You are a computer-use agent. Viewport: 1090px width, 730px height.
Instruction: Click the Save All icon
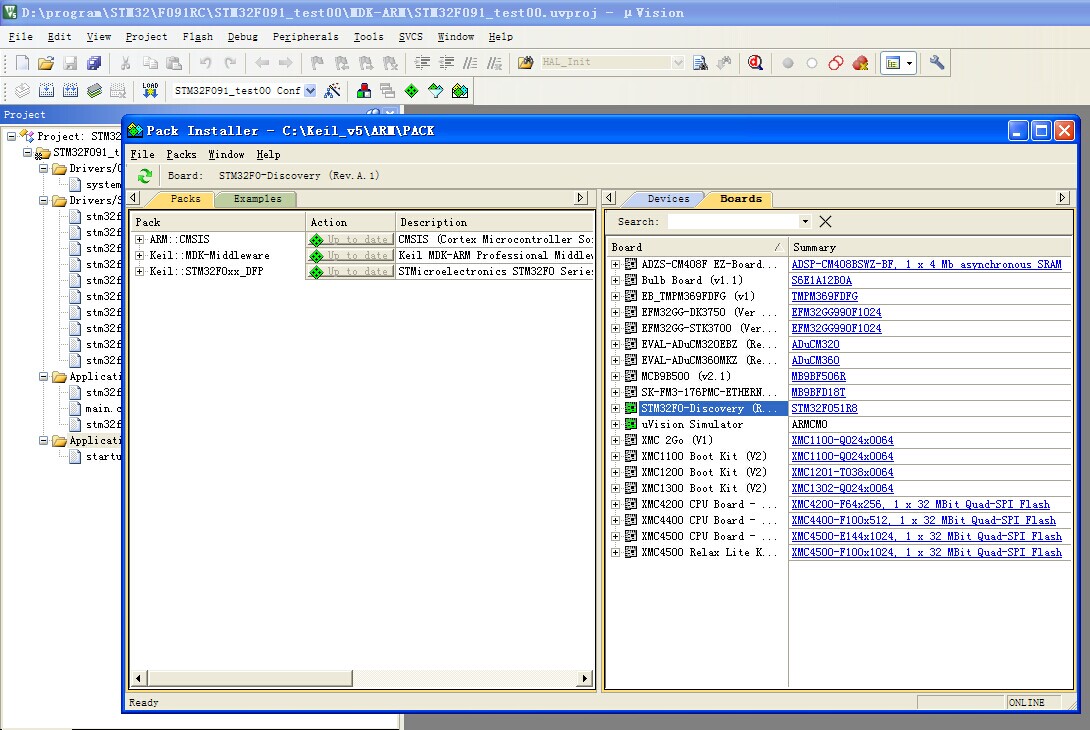tap(94, 63)
